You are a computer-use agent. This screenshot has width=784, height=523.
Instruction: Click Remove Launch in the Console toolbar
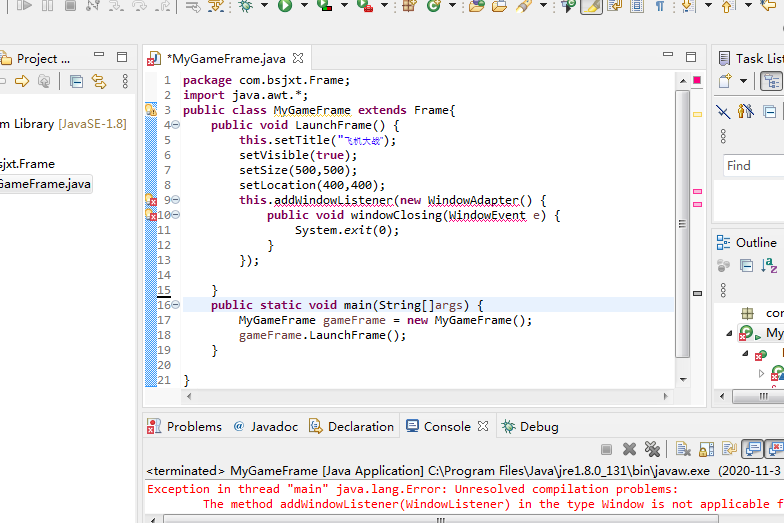tap(630, 450)
